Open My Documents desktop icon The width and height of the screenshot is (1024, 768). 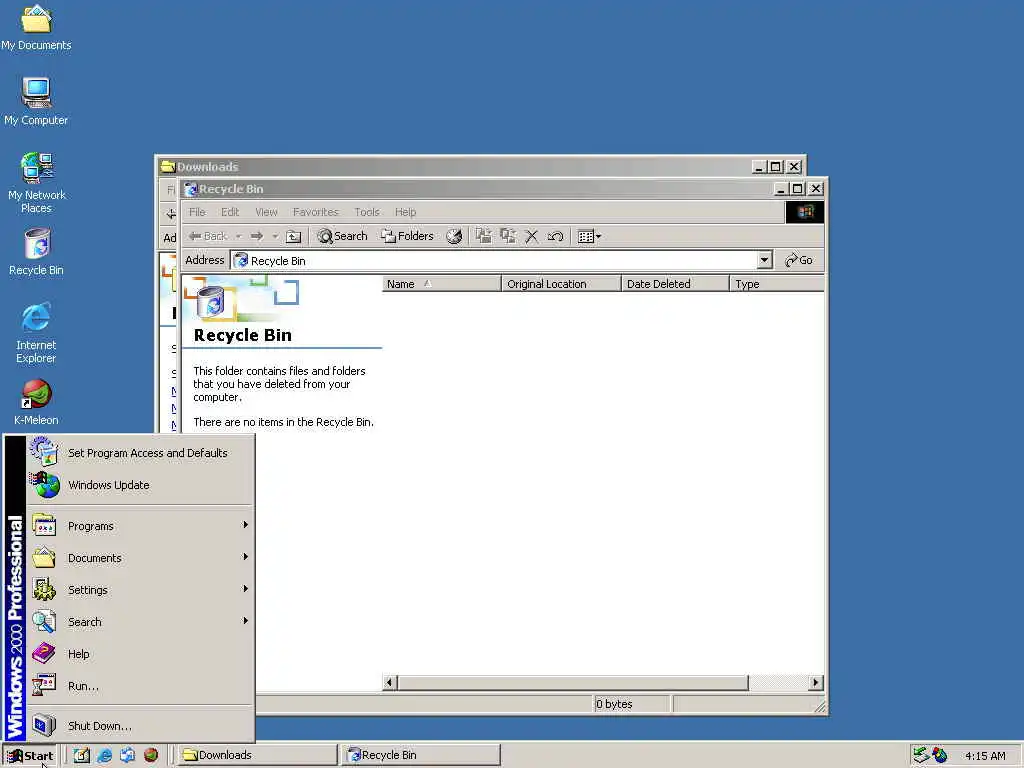(x=36, y=28)
